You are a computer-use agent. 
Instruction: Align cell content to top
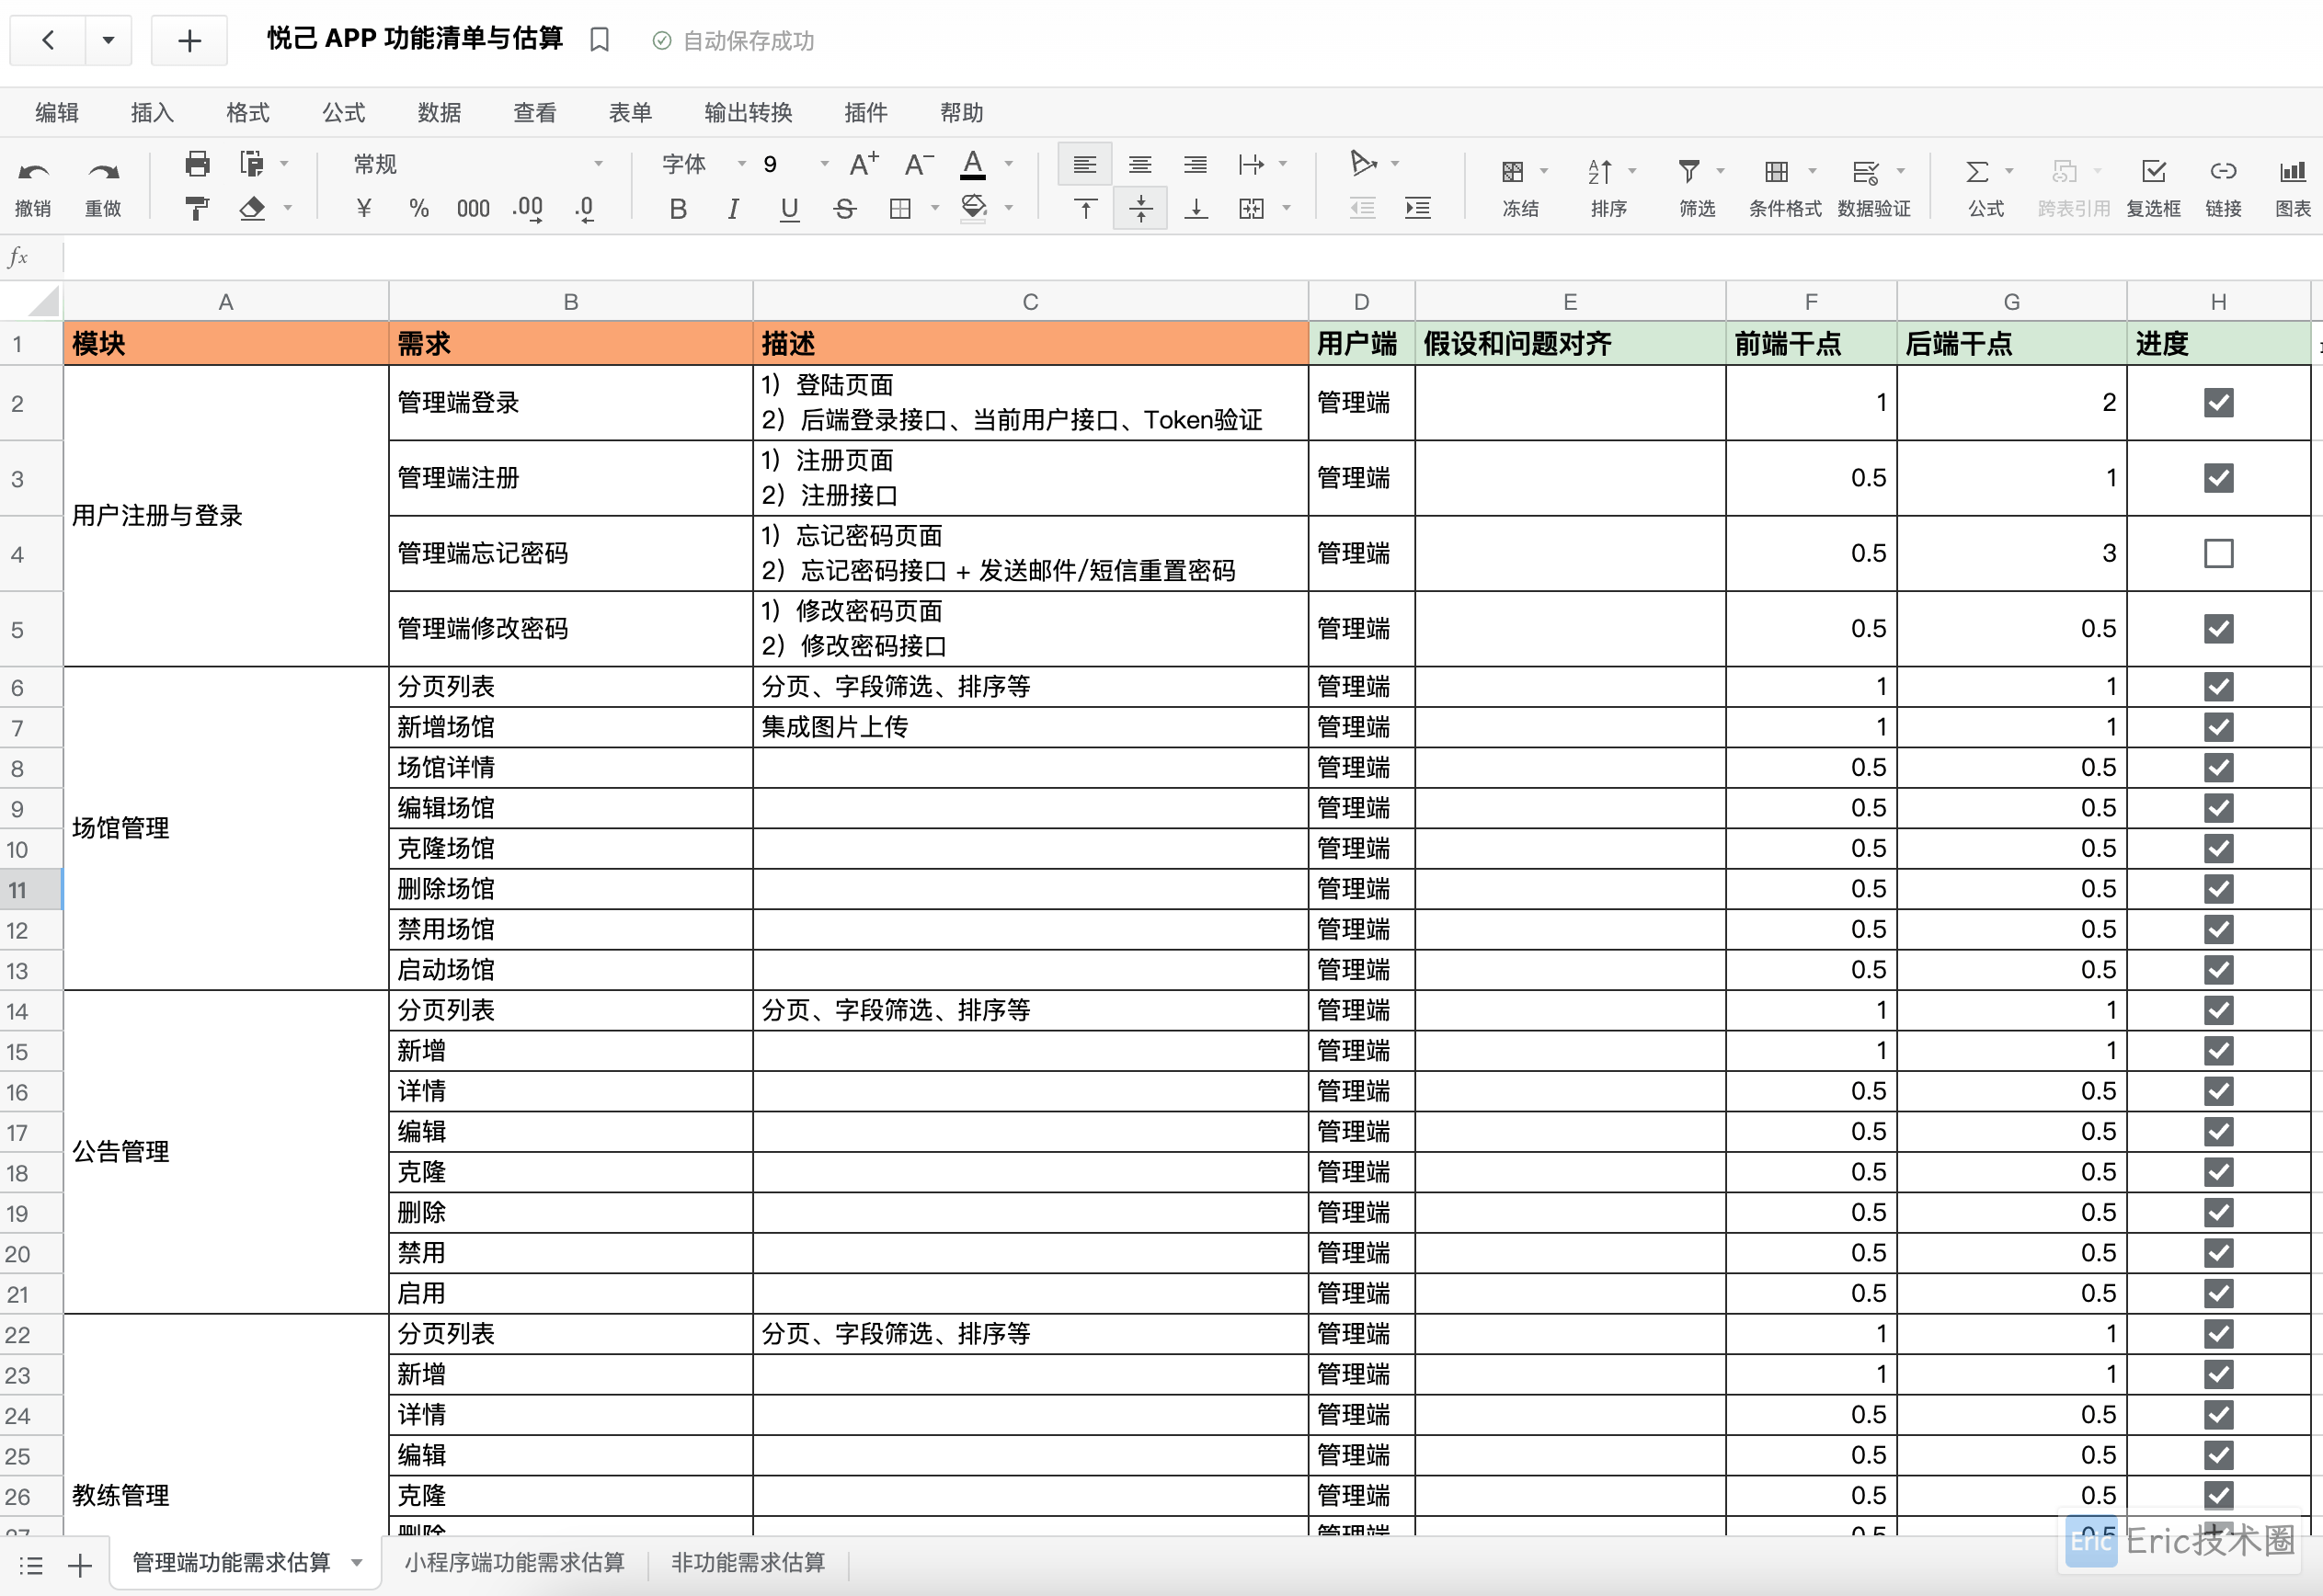click(x=1085, y=208)
